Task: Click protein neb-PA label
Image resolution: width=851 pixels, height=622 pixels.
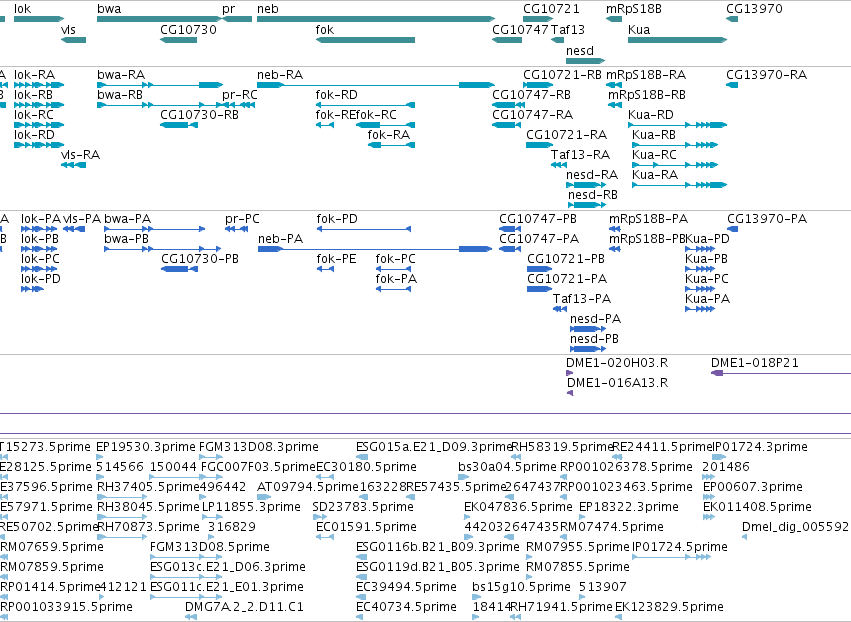Action: coord(281,239)
